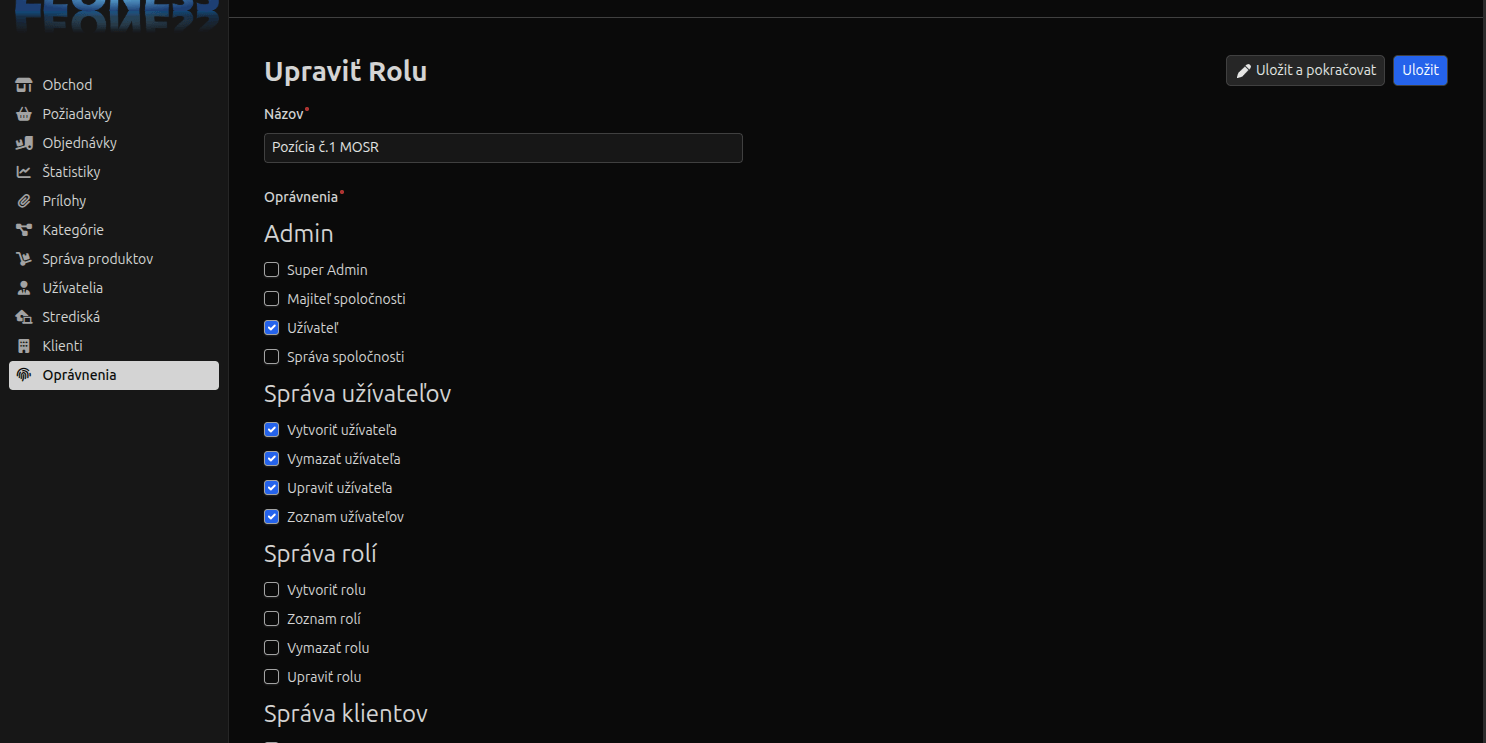
Task: Click the blue Uložit button
Action: [x=1420, y=70]
